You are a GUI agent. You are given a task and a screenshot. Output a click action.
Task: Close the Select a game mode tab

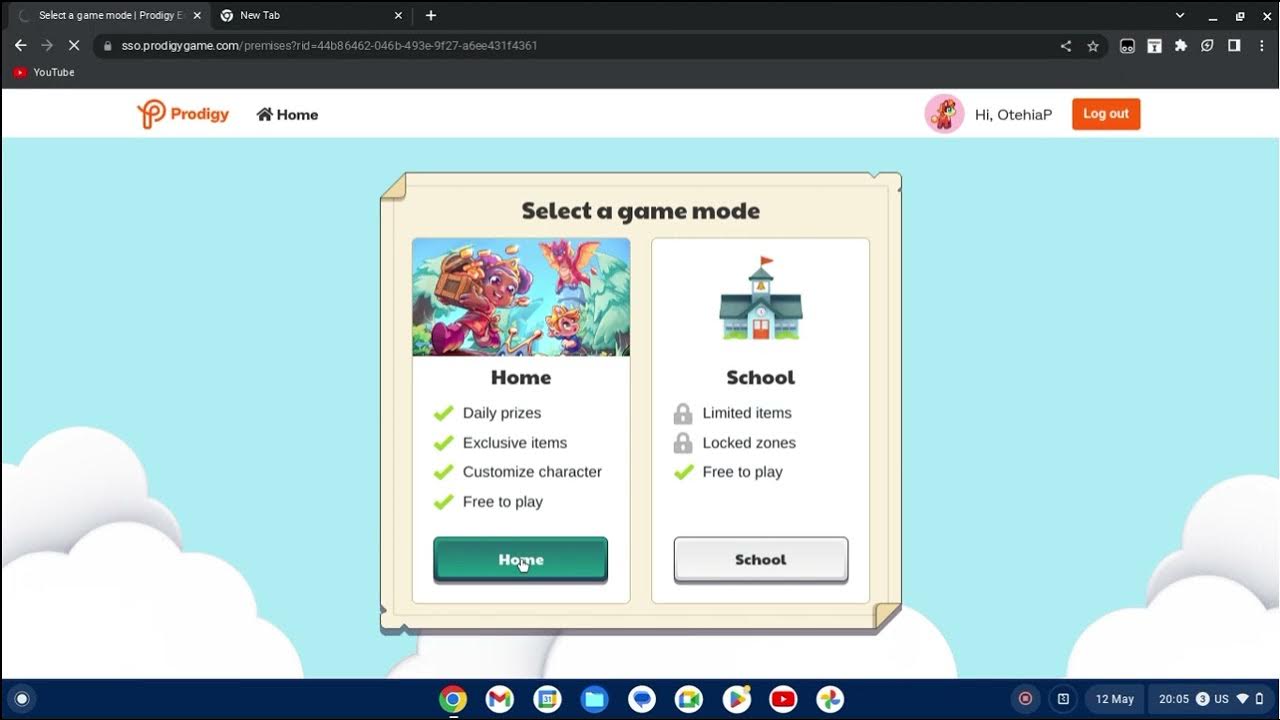pos(197,16)
